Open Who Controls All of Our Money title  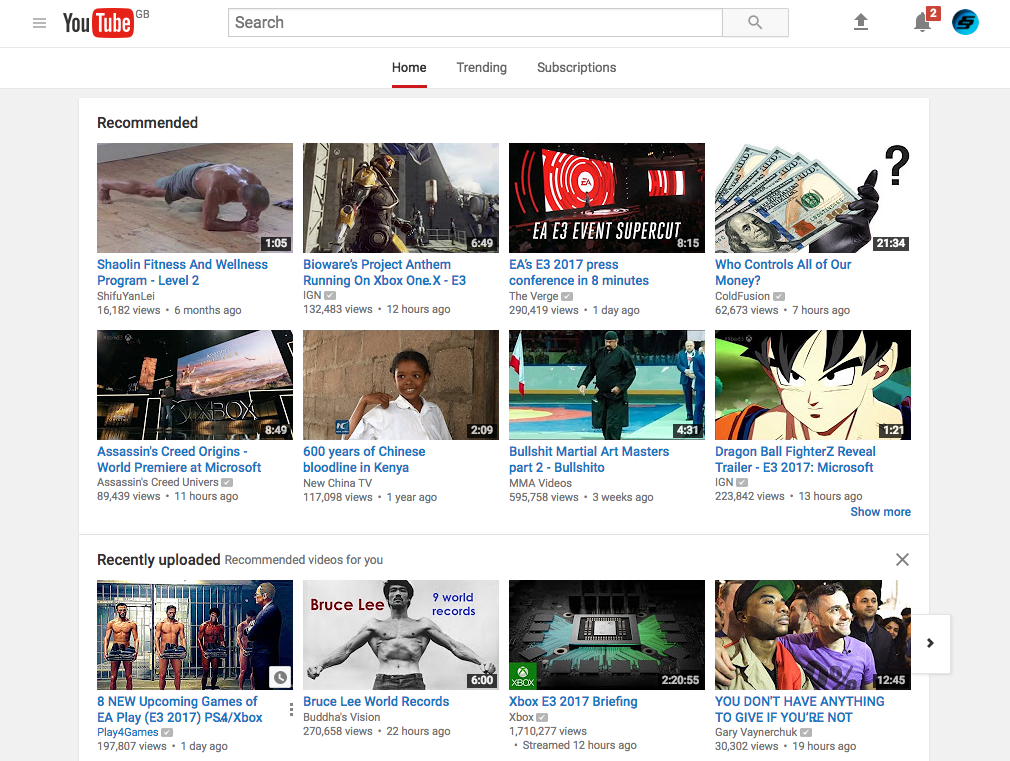(783, 273)
